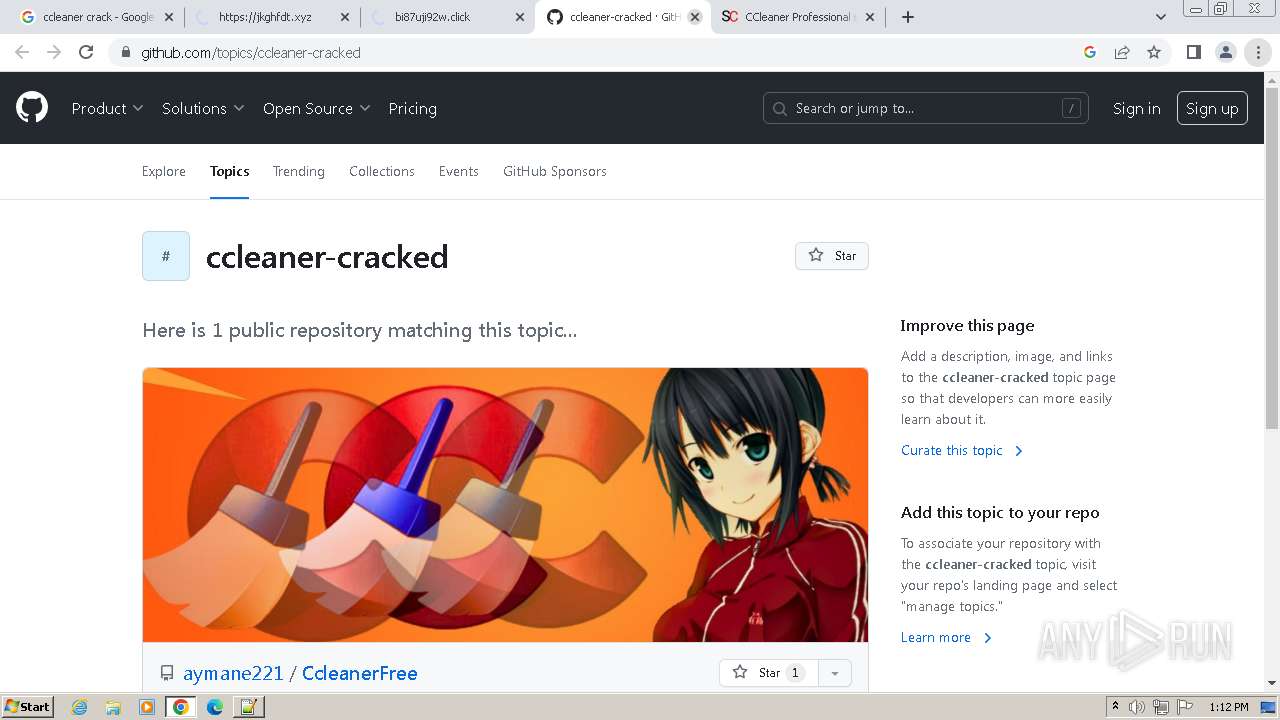1280x720 pixels.
Task: Click the Windows Start button
Action: pos(27,707)
